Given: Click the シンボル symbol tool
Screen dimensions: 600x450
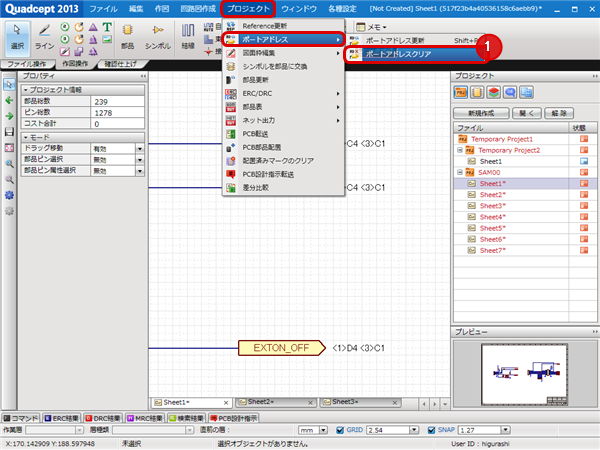Looking at the screenshot, I should 157,38.
